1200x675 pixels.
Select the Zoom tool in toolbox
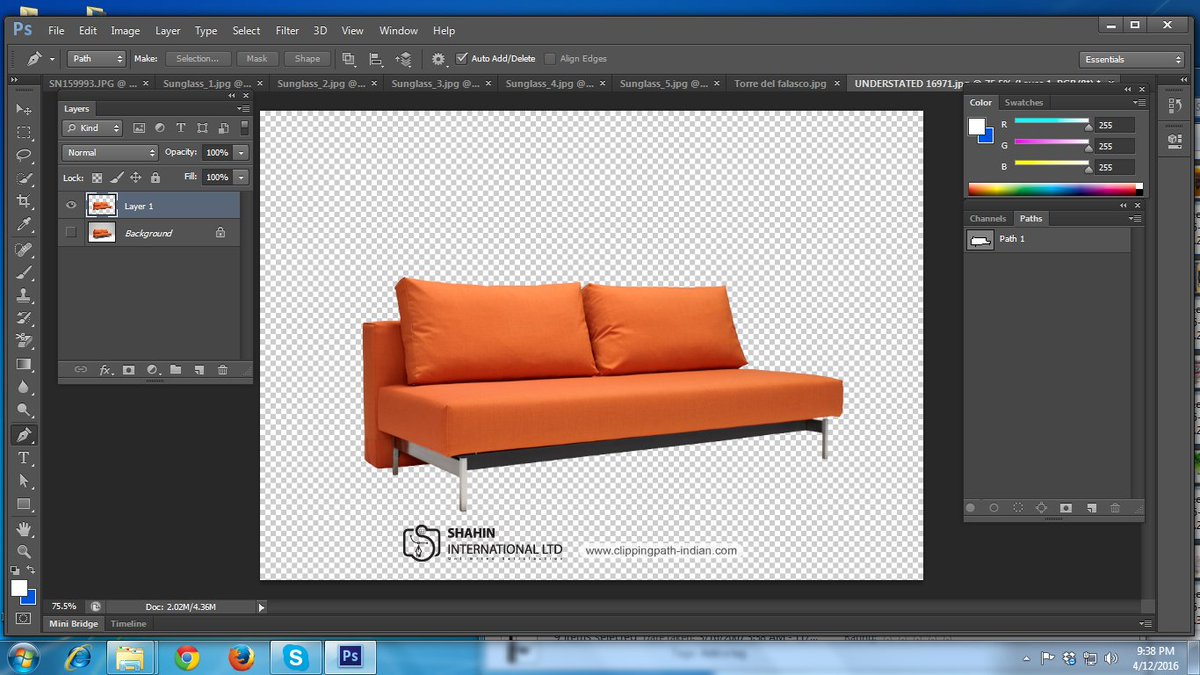click(x=24, y=551)
